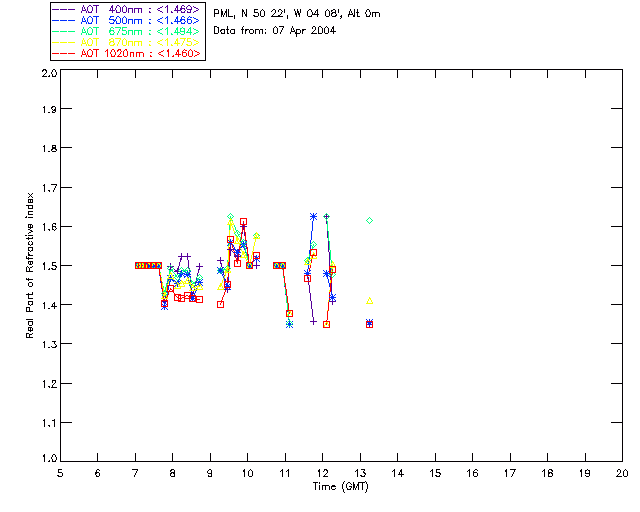Click the y-axis tick label '1.0'
Viewport: 640px width, 512px height.
coord(49,458)
